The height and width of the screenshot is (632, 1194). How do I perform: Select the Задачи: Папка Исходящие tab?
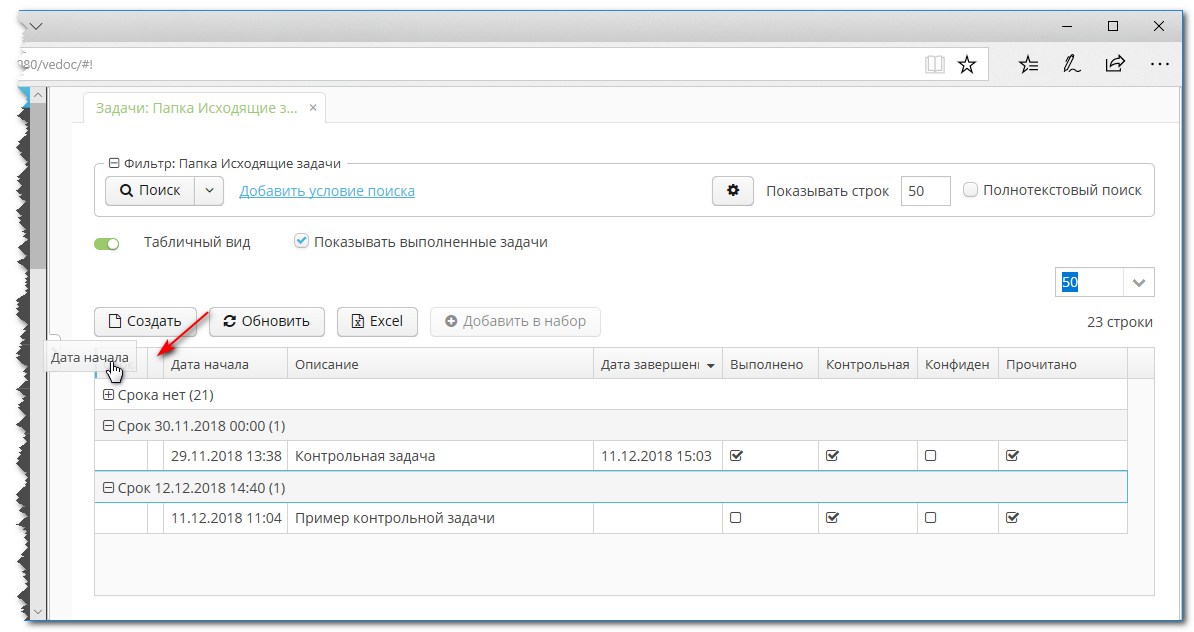click(x=196, y=108)
